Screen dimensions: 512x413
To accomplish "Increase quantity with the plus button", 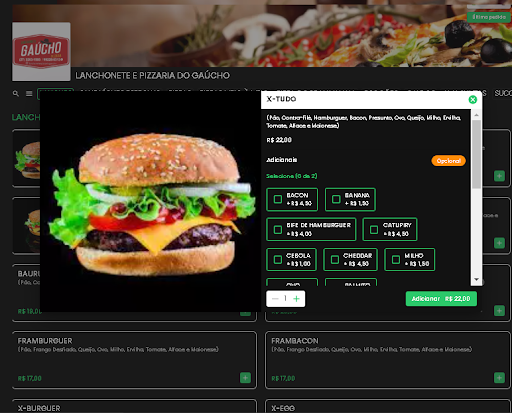I will (x=296, y=299).
